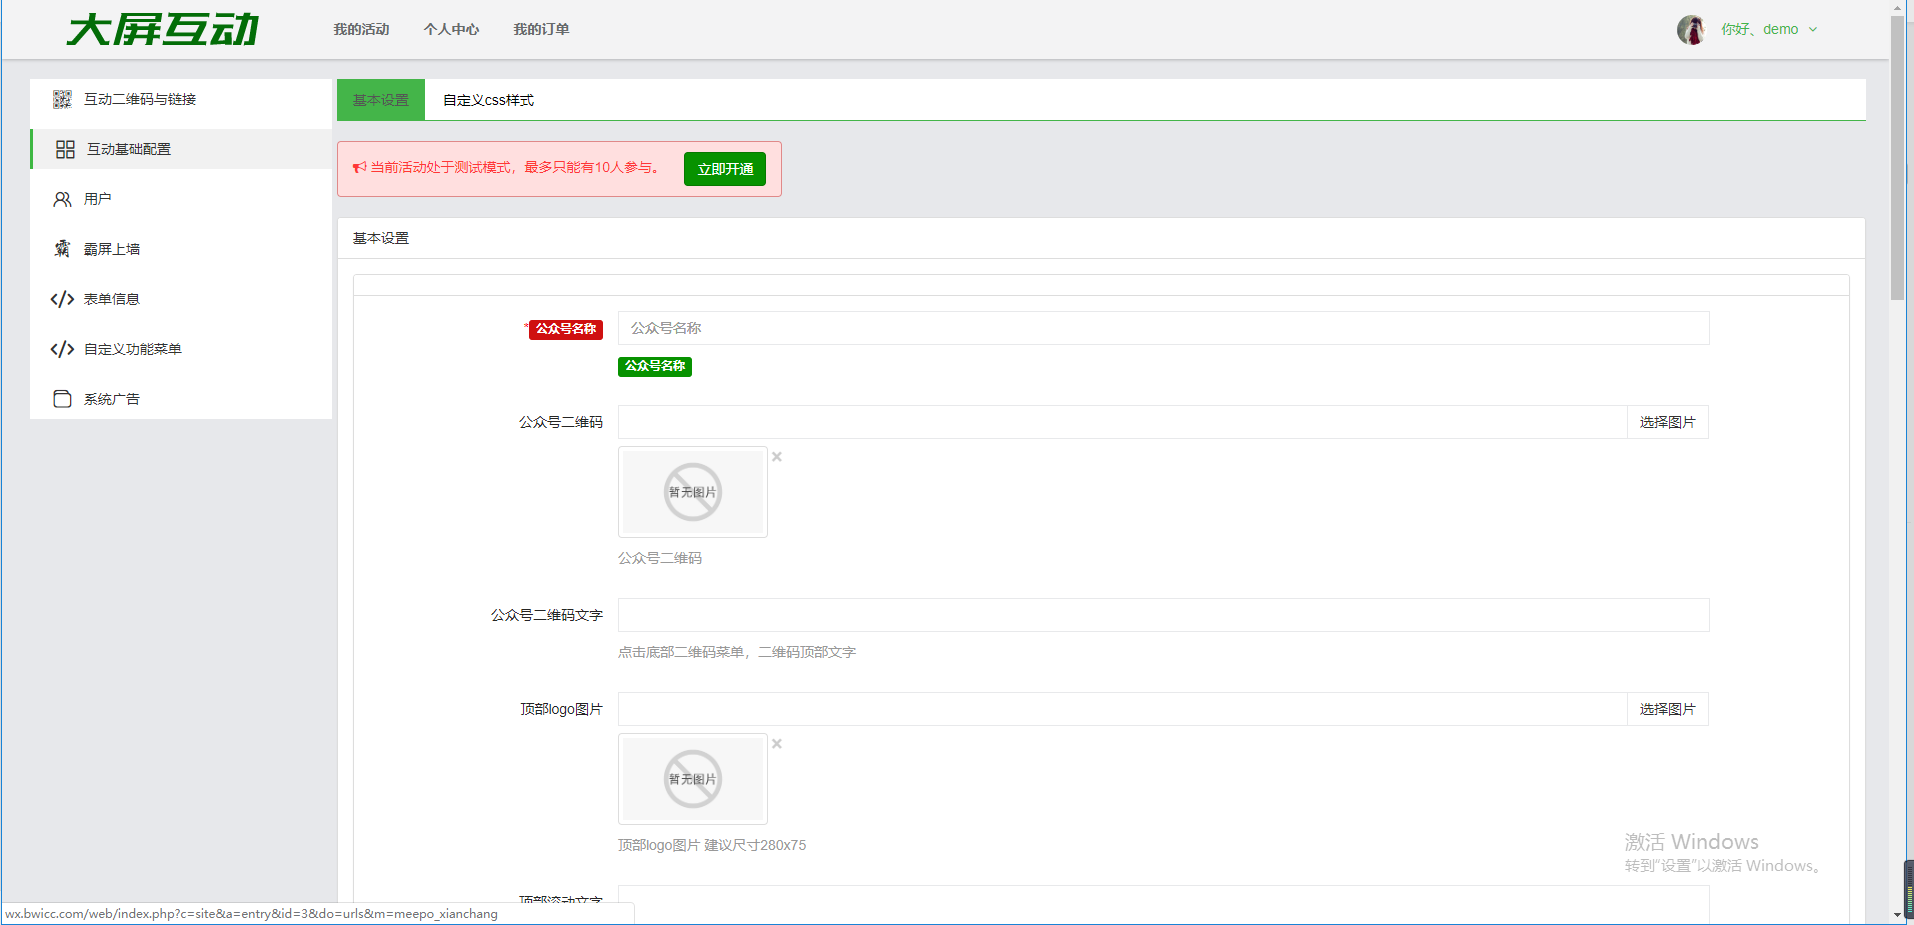Click the 系统广告 folder icon
This screenshot has height=925, width=1914.
point(62,399)
